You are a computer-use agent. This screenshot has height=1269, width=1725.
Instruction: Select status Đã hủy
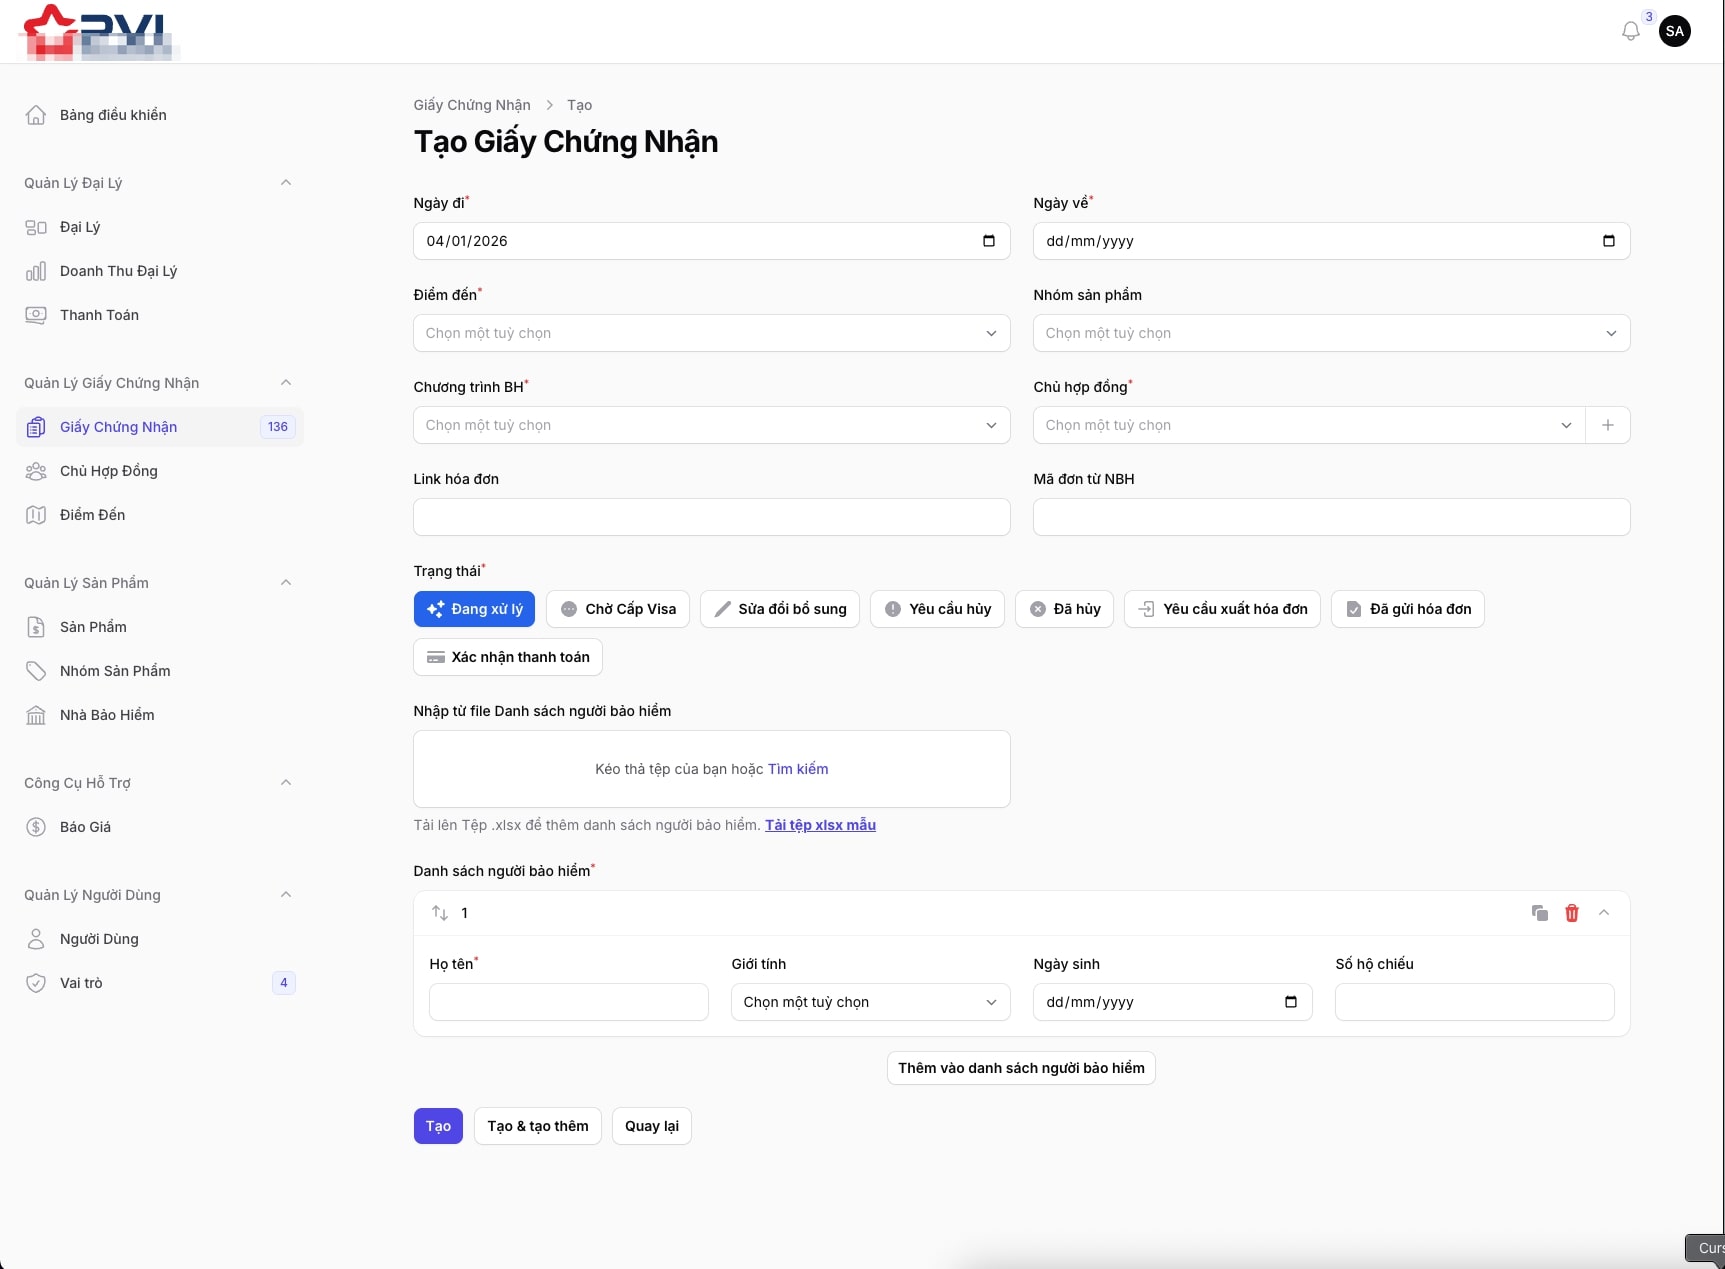(x=1064, y=609)
